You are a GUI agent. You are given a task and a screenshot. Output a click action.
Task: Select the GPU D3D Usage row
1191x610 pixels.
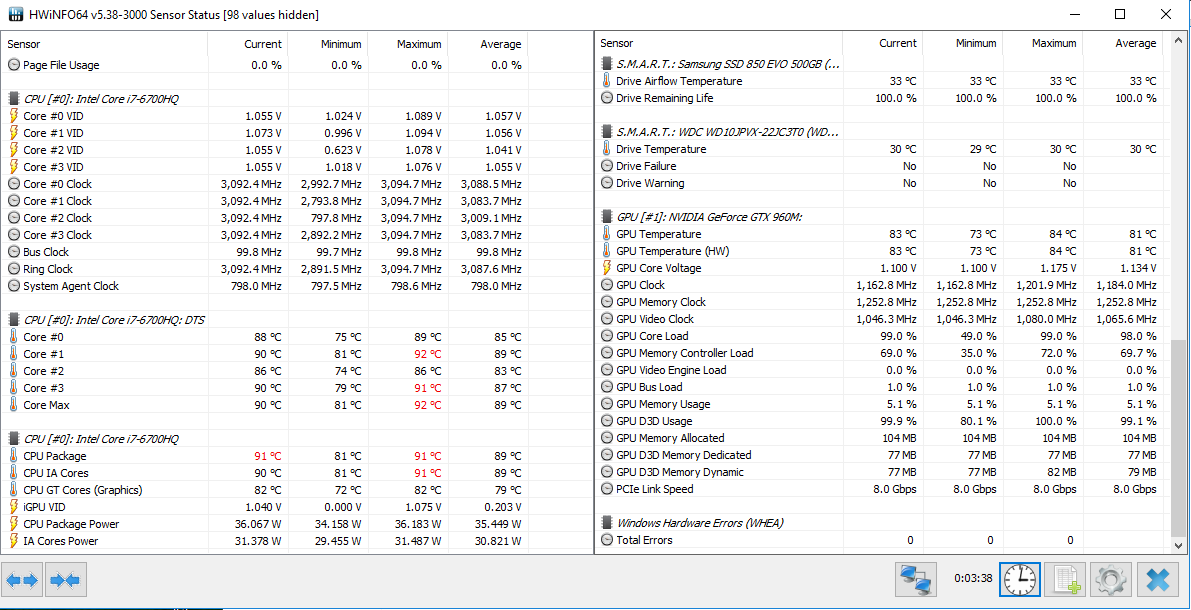[883, 421]
